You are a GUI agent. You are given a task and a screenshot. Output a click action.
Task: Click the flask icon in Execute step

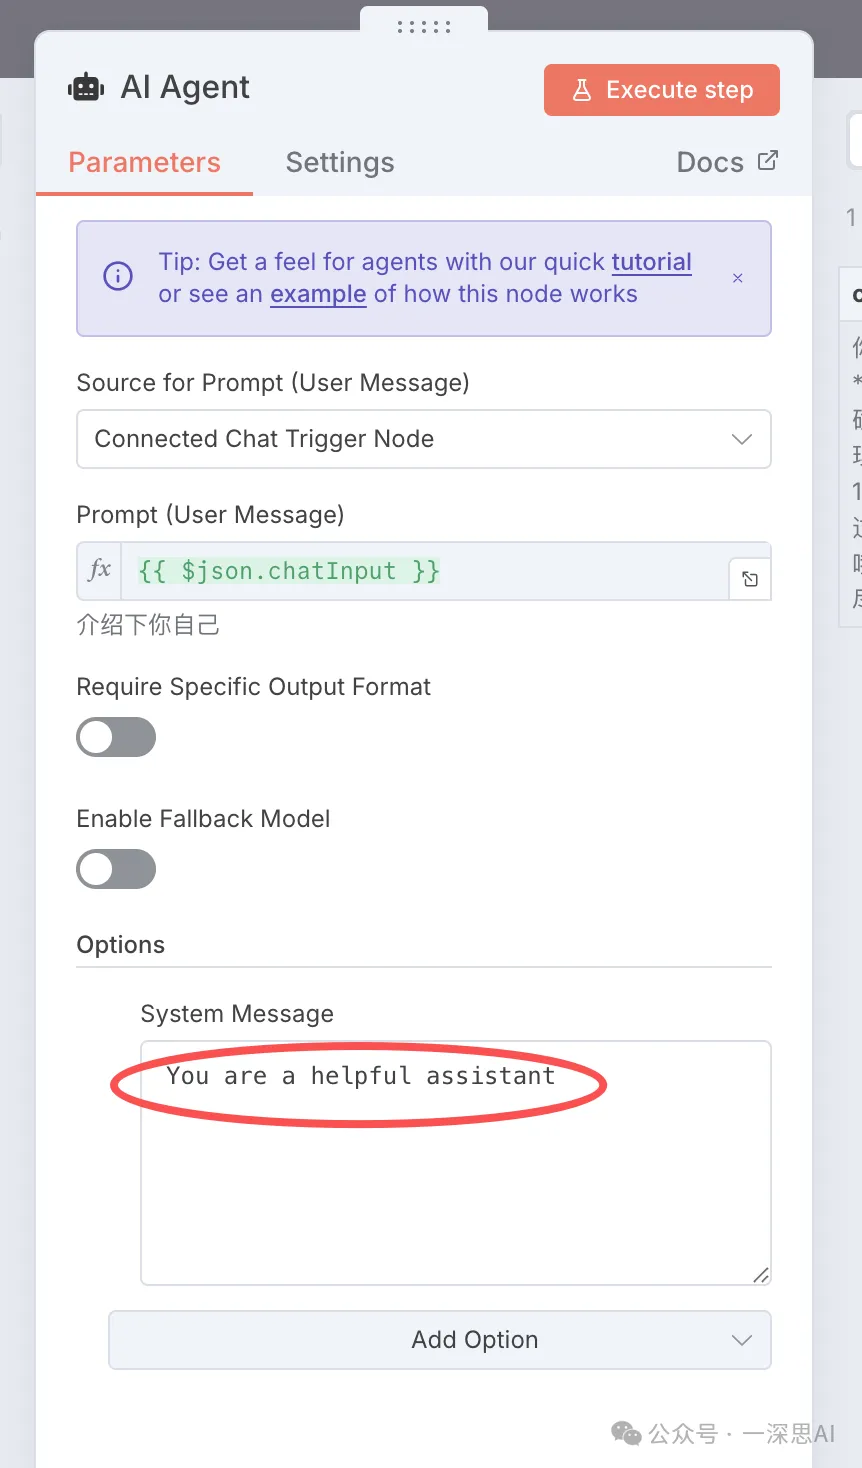coord(581,90)
